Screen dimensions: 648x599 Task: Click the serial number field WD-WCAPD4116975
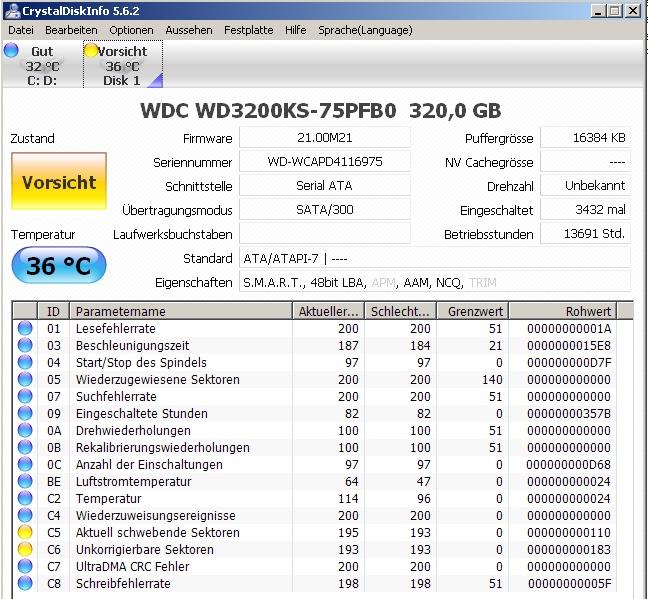point(324,162)
